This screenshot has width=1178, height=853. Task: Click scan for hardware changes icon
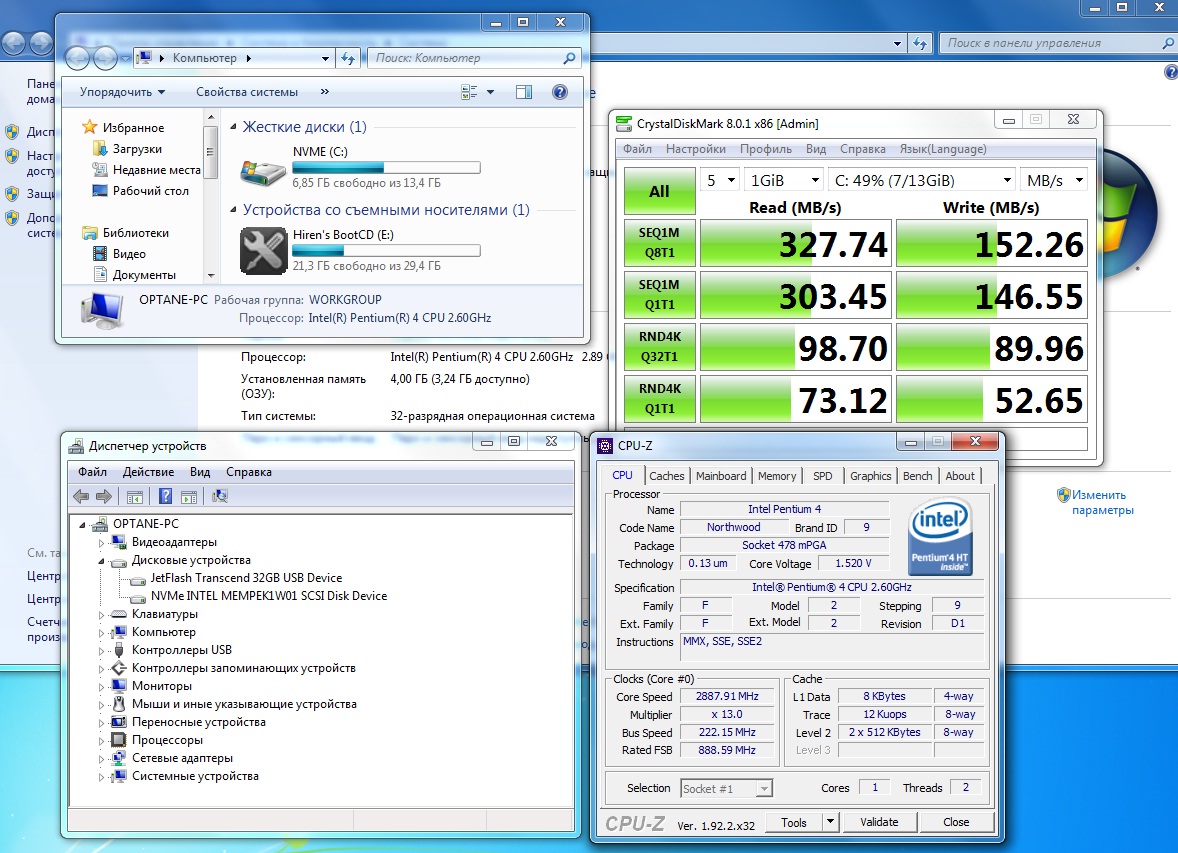[219, 496]
